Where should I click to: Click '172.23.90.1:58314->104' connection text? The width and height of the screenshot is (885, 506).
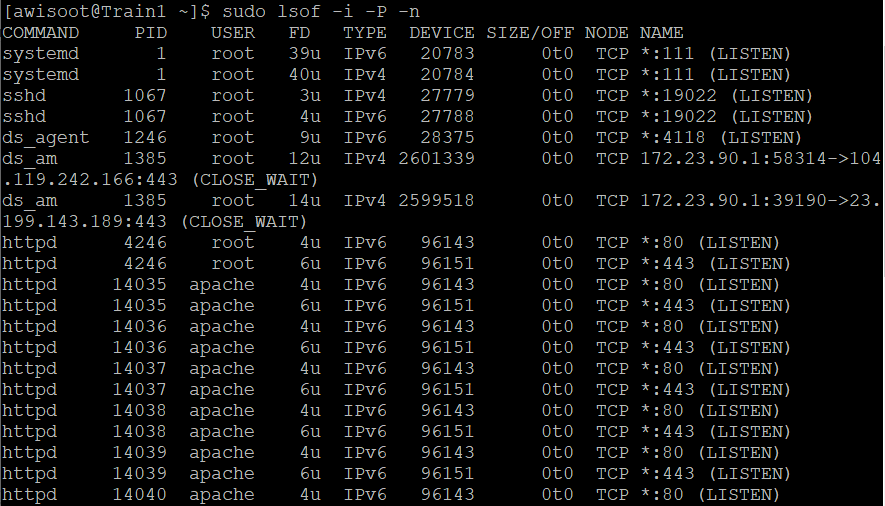[x=760, y=159]
